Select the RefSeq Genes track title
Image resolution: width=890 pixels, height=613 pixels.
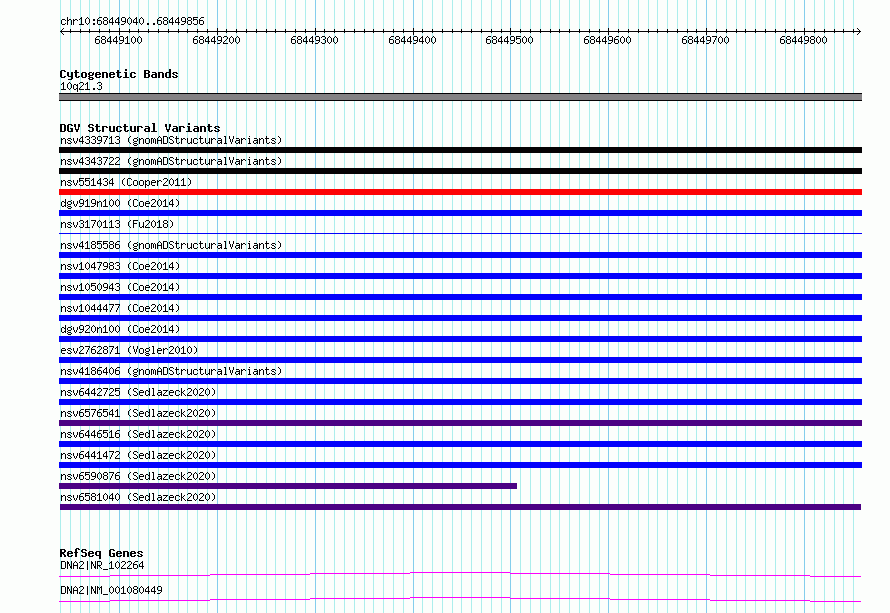pos(101,553)
